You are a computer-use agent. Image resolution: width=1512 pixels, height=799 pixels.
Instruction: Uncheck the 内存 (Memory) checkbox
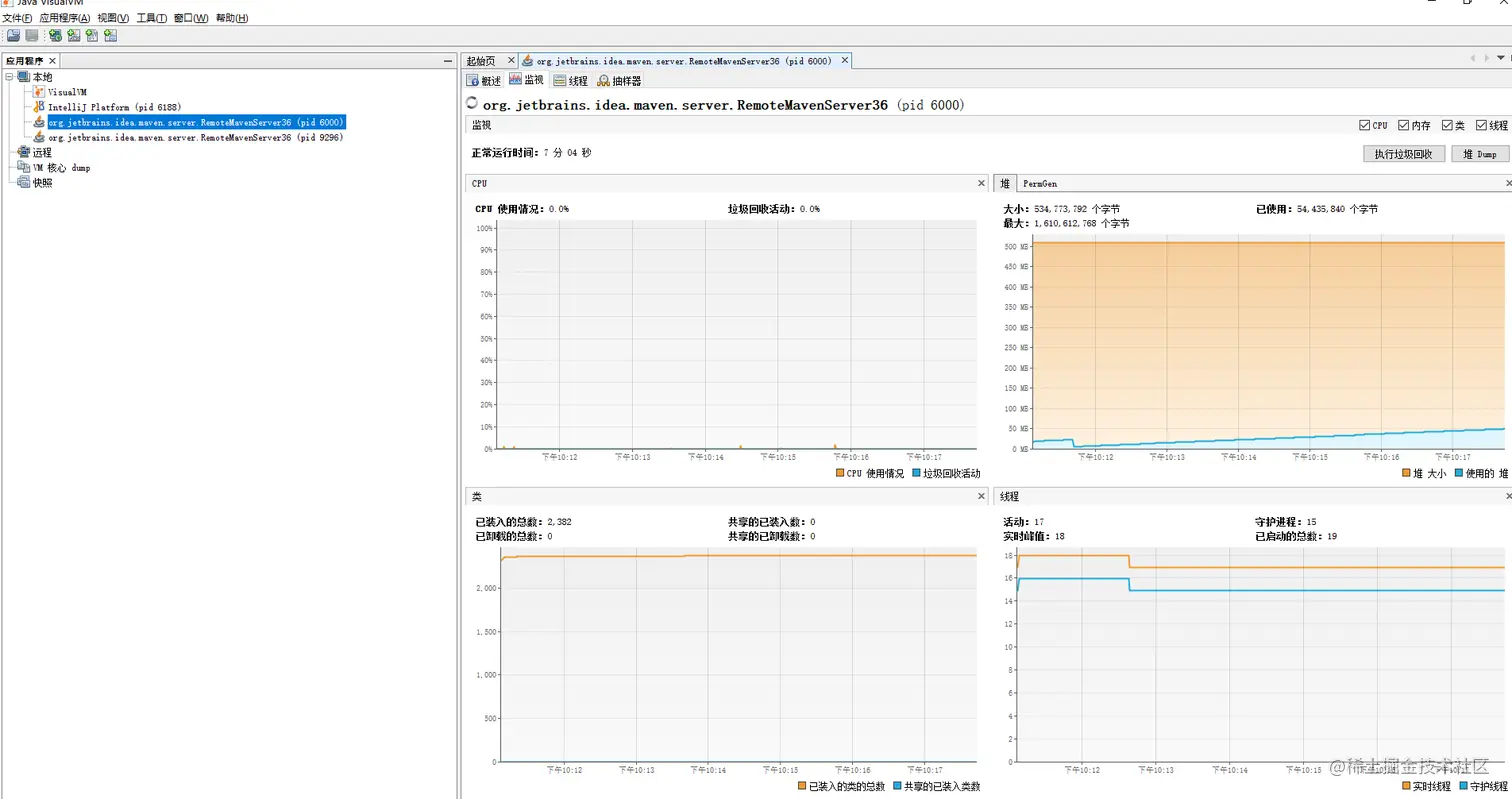pyautogui.click(x=1404, y=125)
